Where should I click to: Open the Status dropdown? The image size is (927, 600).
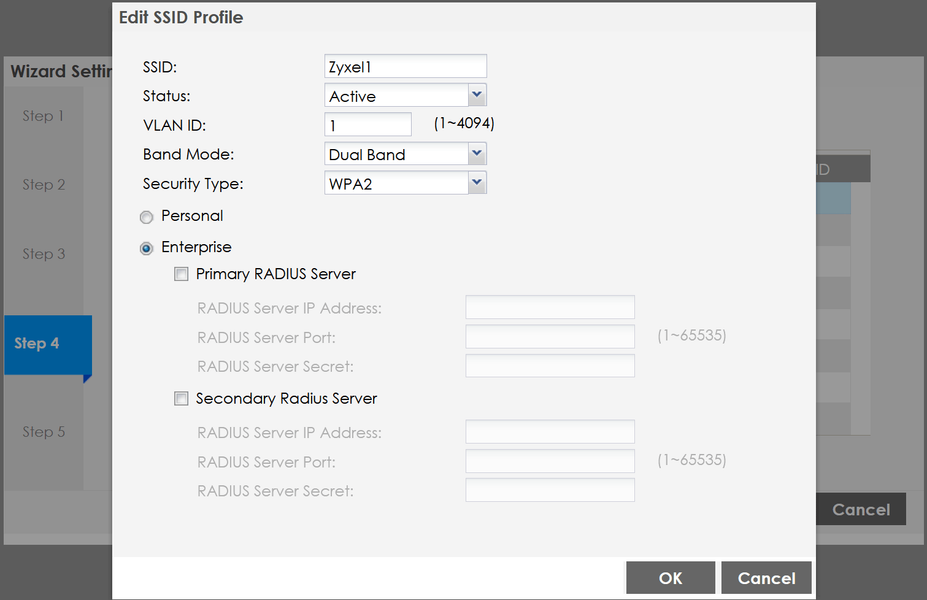[x=406, y=96]
